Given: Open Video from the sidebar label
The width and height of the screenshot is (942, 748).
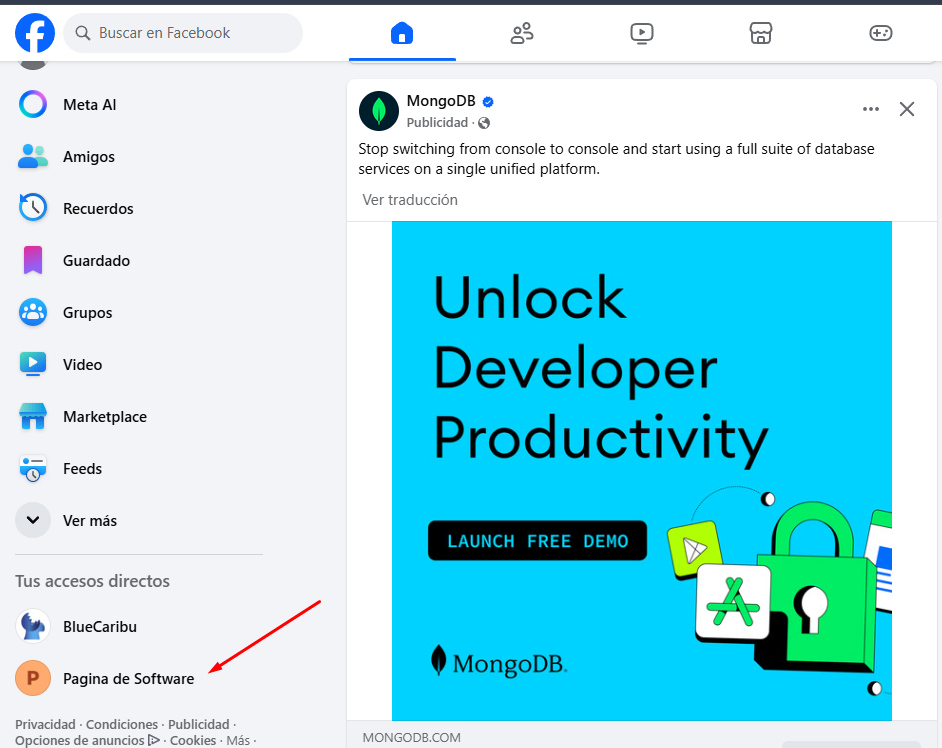Looking at the screenshot, I should coord(82,365).
